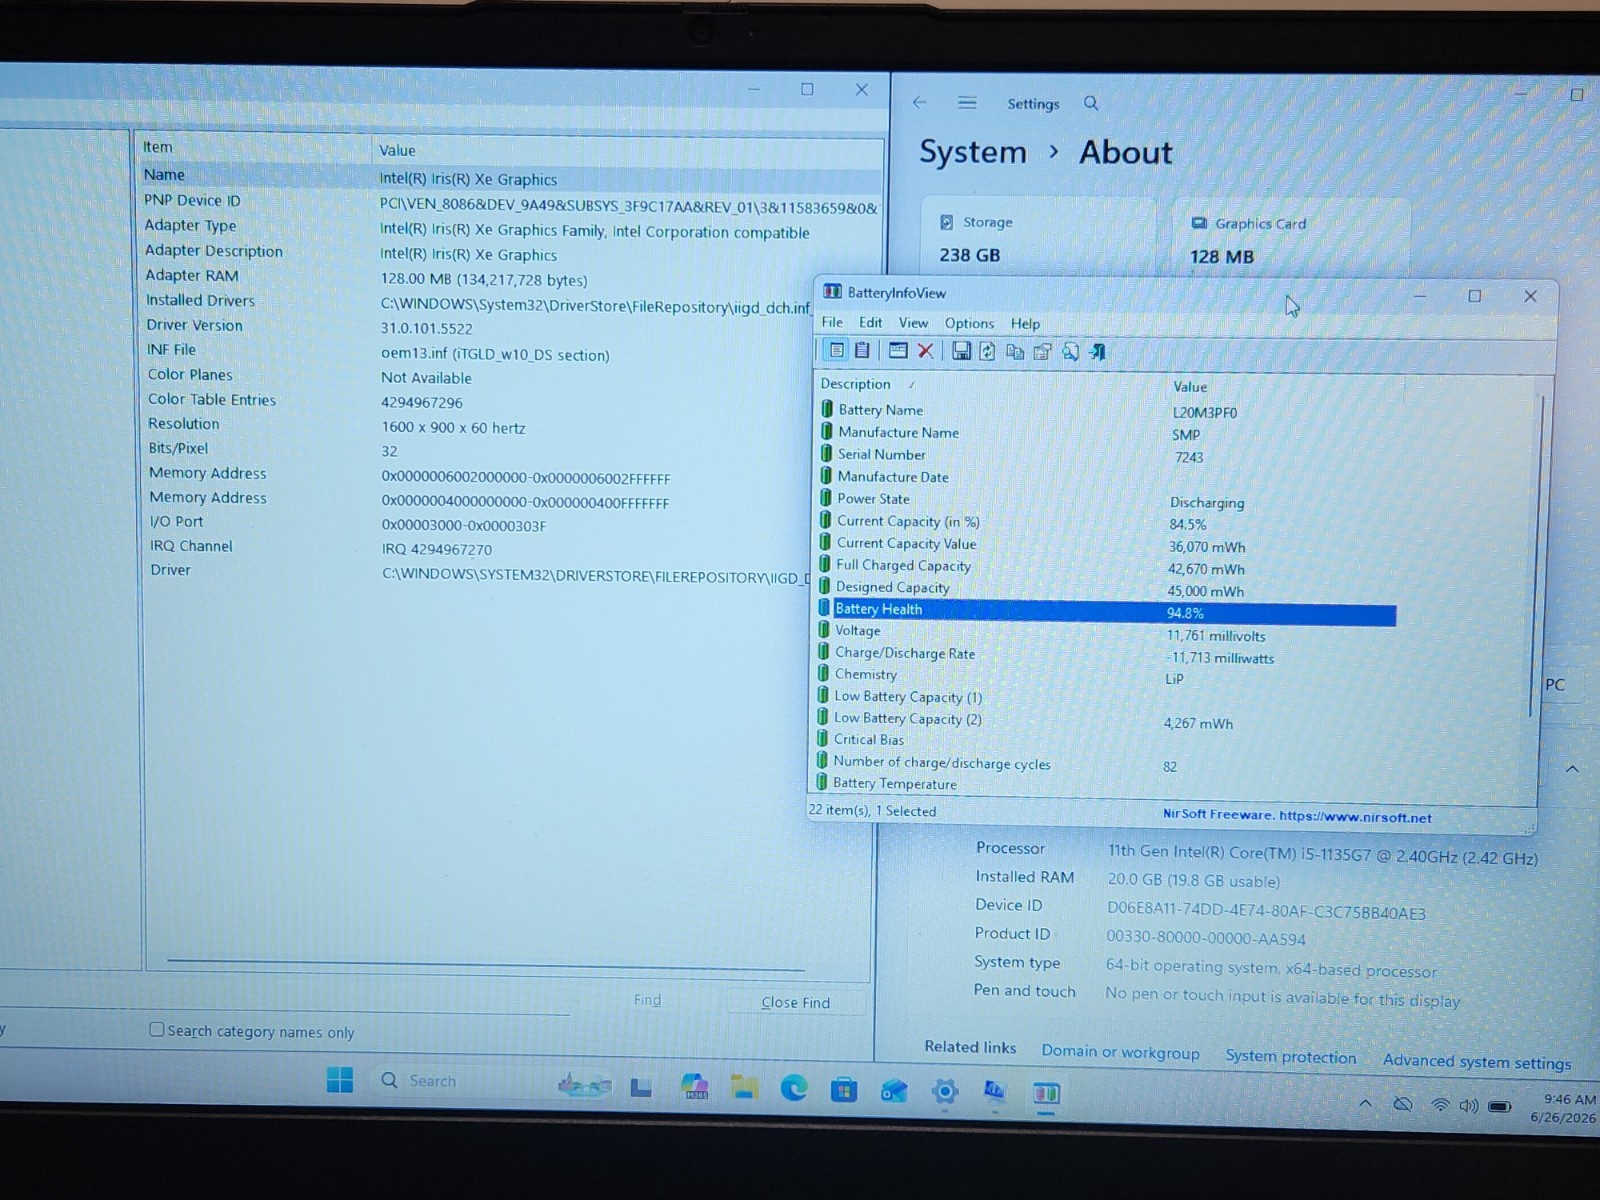Open the Windows Start menu
The height and width of the screenshot is (1200, 1600).
(340, 1080)
